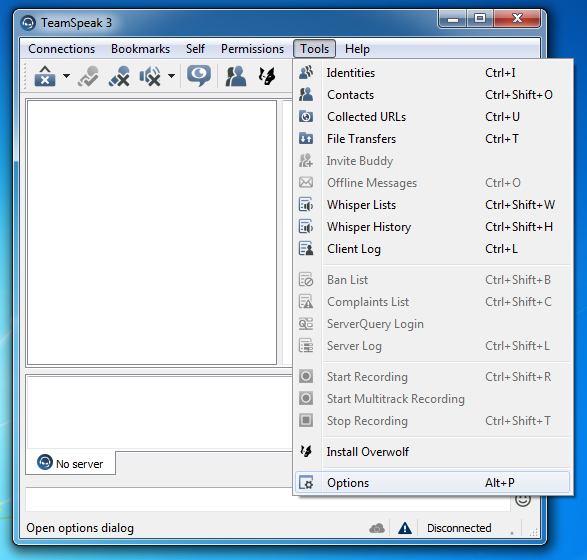Choose Install Overwolf menu entry
The height and width of the screenshot is (560, 587).
click(x=432, y=452)
